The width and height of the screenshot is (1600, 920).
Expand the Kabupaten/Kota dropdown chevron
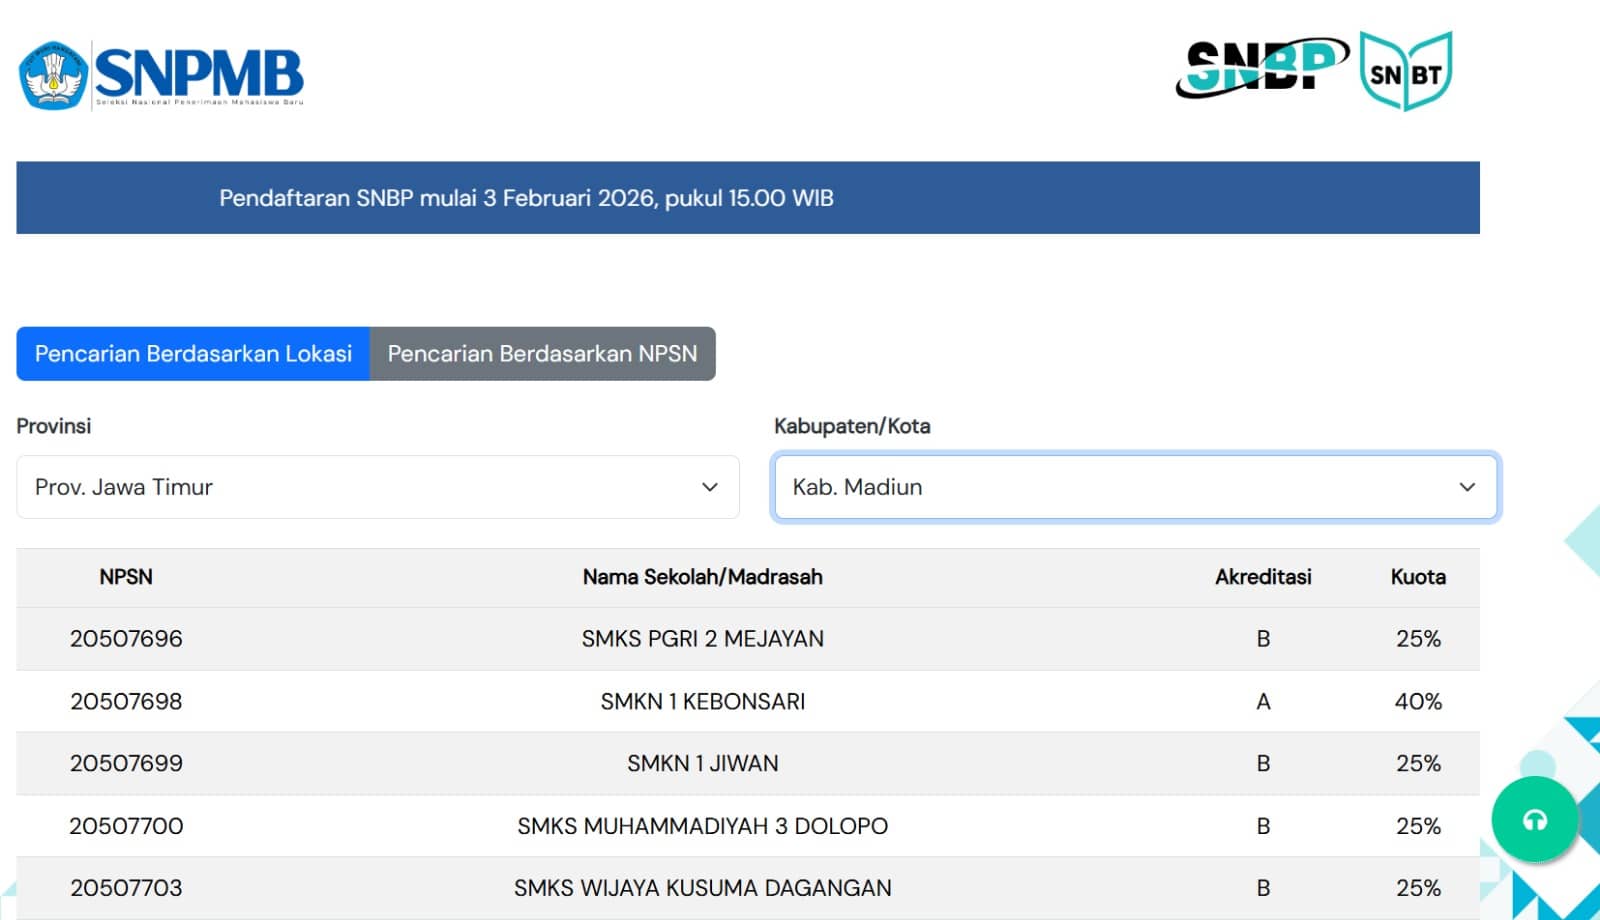tap(1467, 487)
